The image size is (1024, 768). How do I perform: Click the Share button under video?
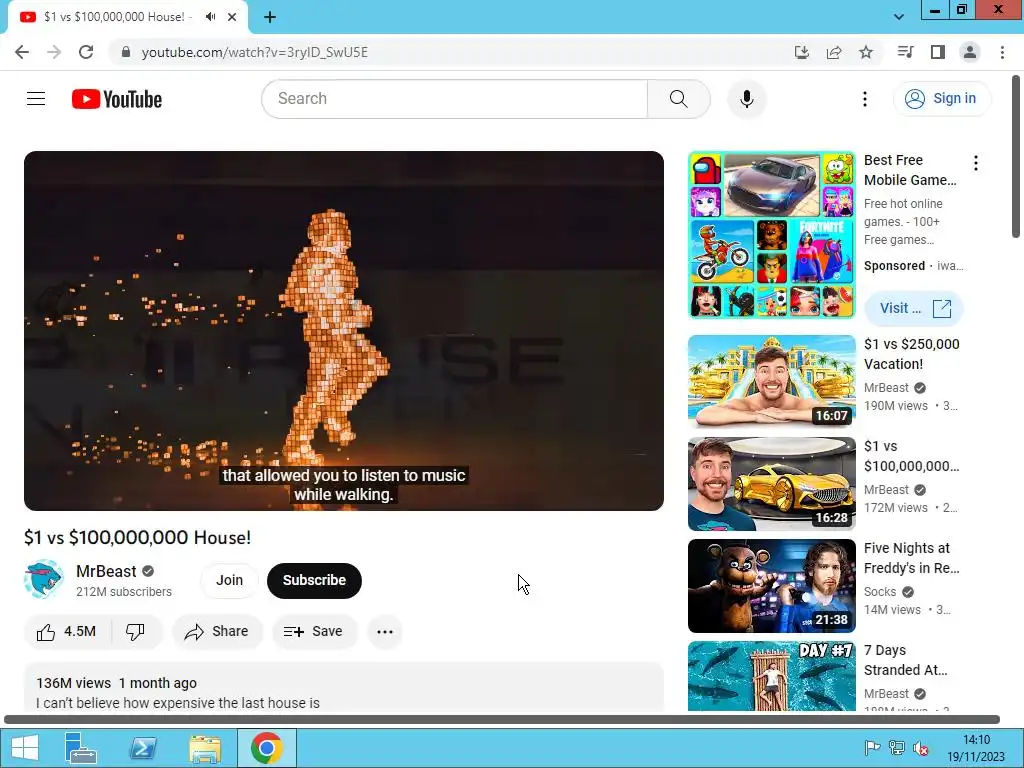[217, 632]
